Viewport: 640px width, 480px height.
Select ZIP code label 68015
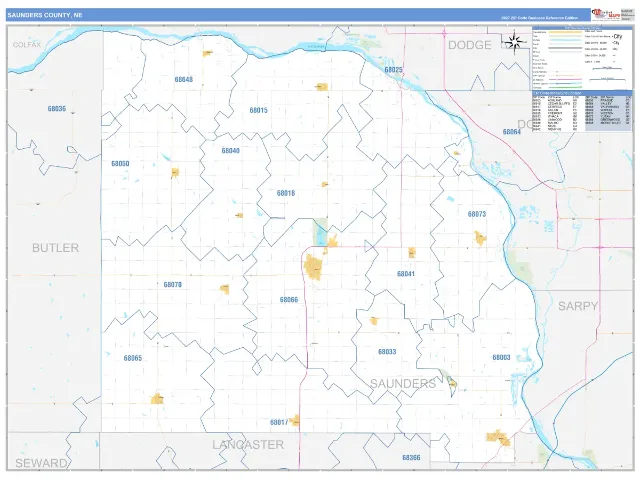(x=258, y=110)
